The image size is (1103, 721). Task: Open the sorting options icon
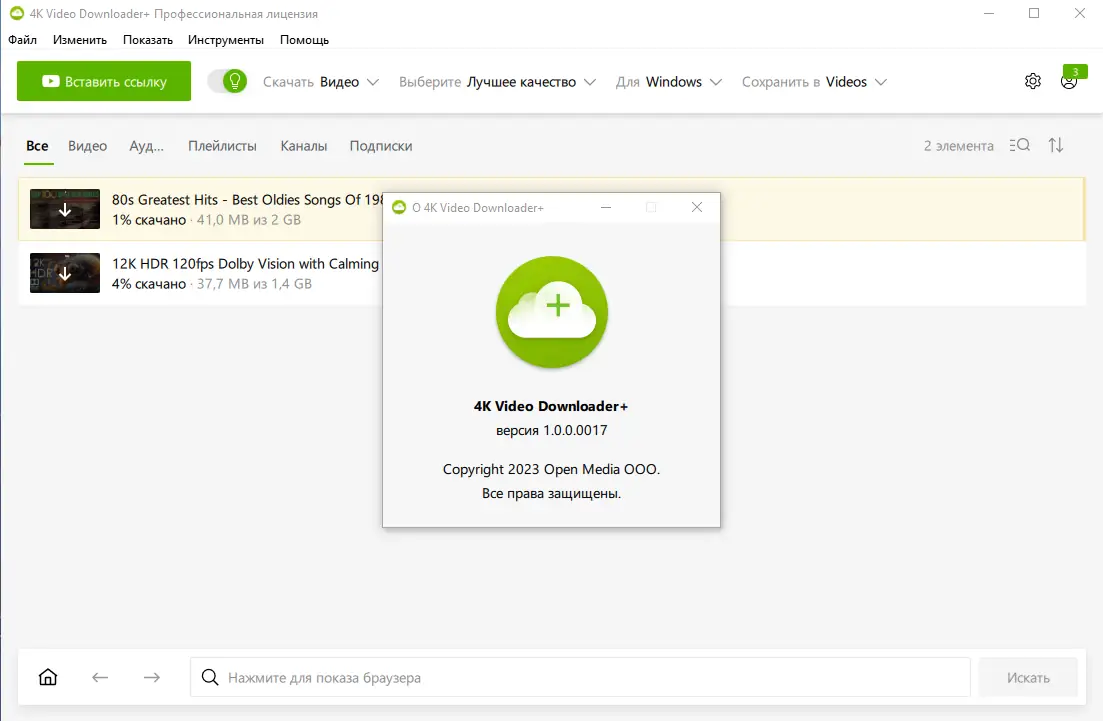(x=1055, y=145)
